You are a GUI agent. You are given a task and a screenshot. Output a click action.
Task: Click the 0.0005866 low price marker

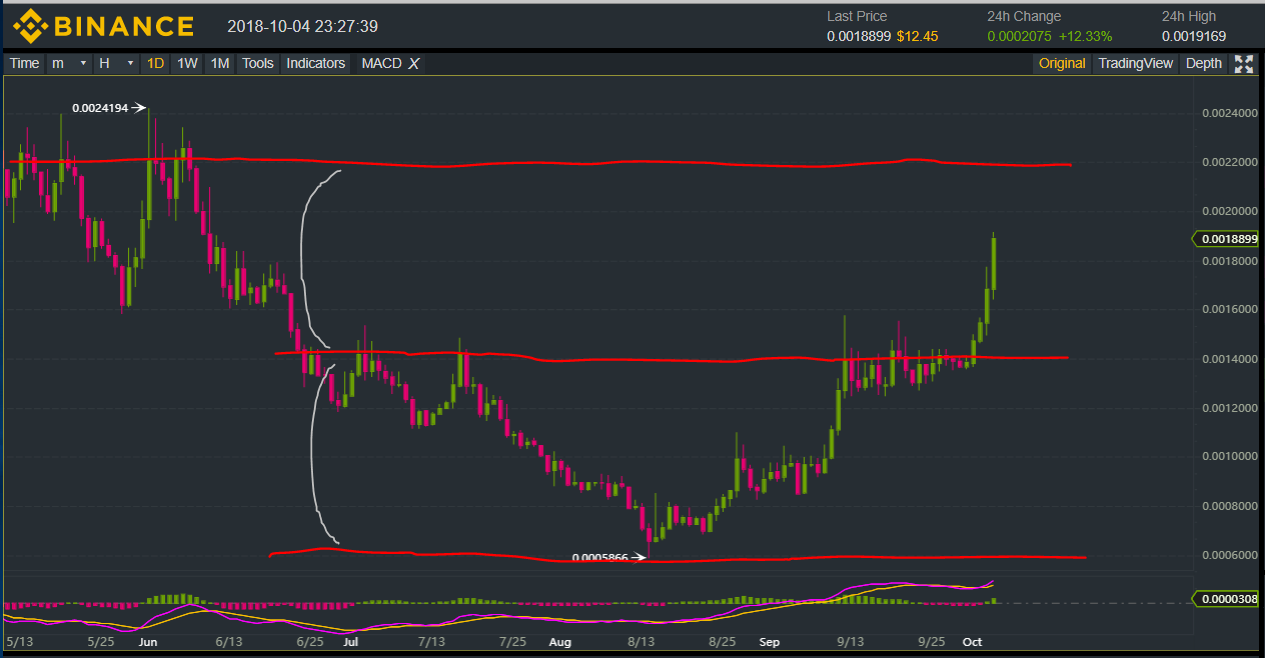pos(600,558)
